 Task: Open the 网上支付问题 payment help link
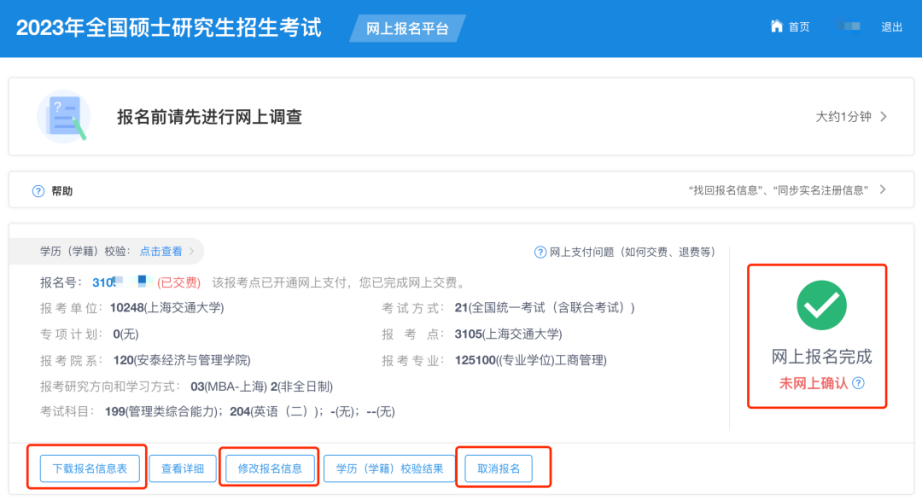point(632,252)
